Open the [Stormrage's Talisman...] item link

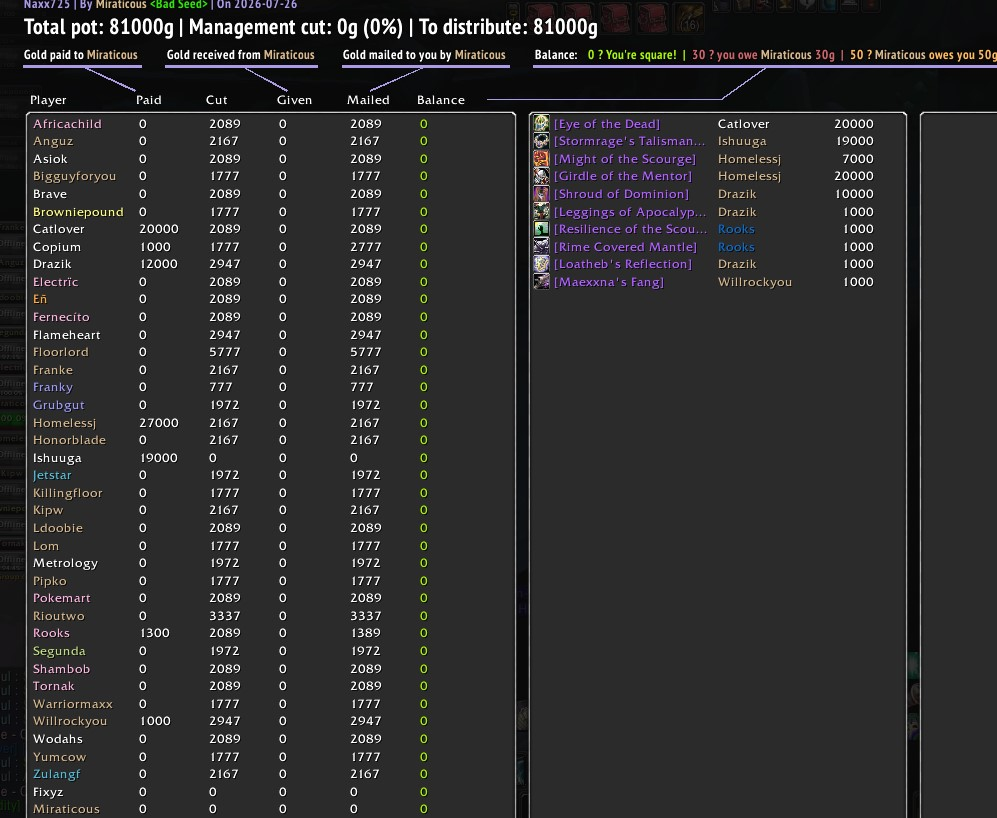click(x=629, y=141)
